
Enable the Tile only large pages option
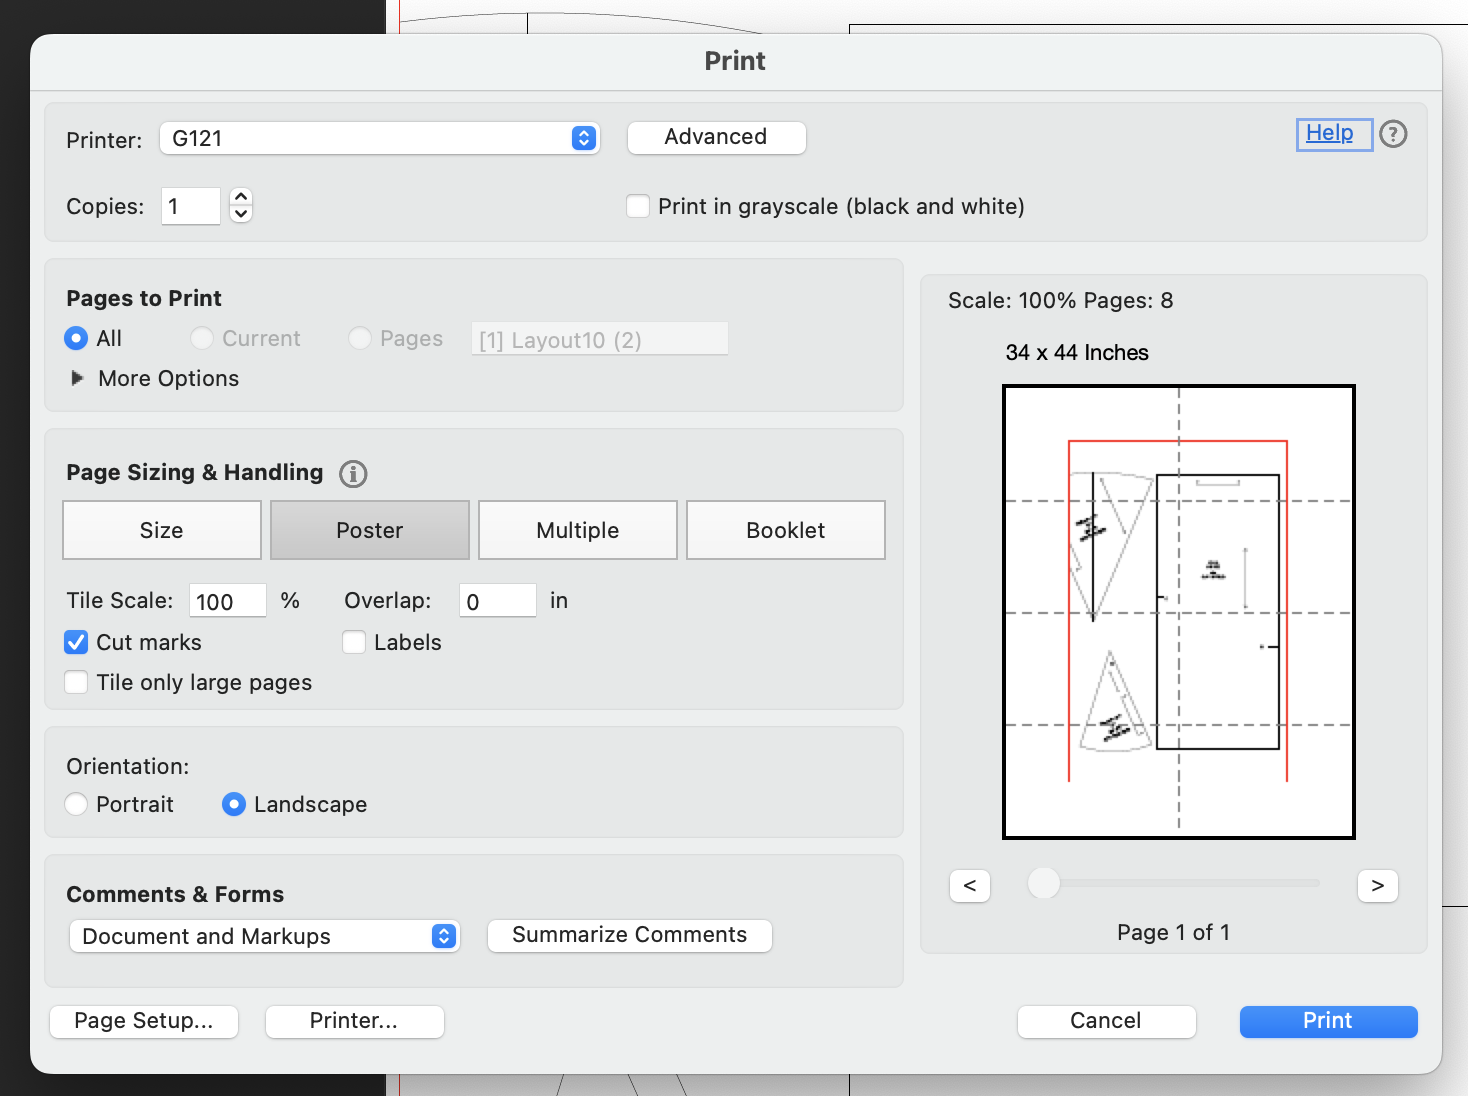(x=76, y=681)
